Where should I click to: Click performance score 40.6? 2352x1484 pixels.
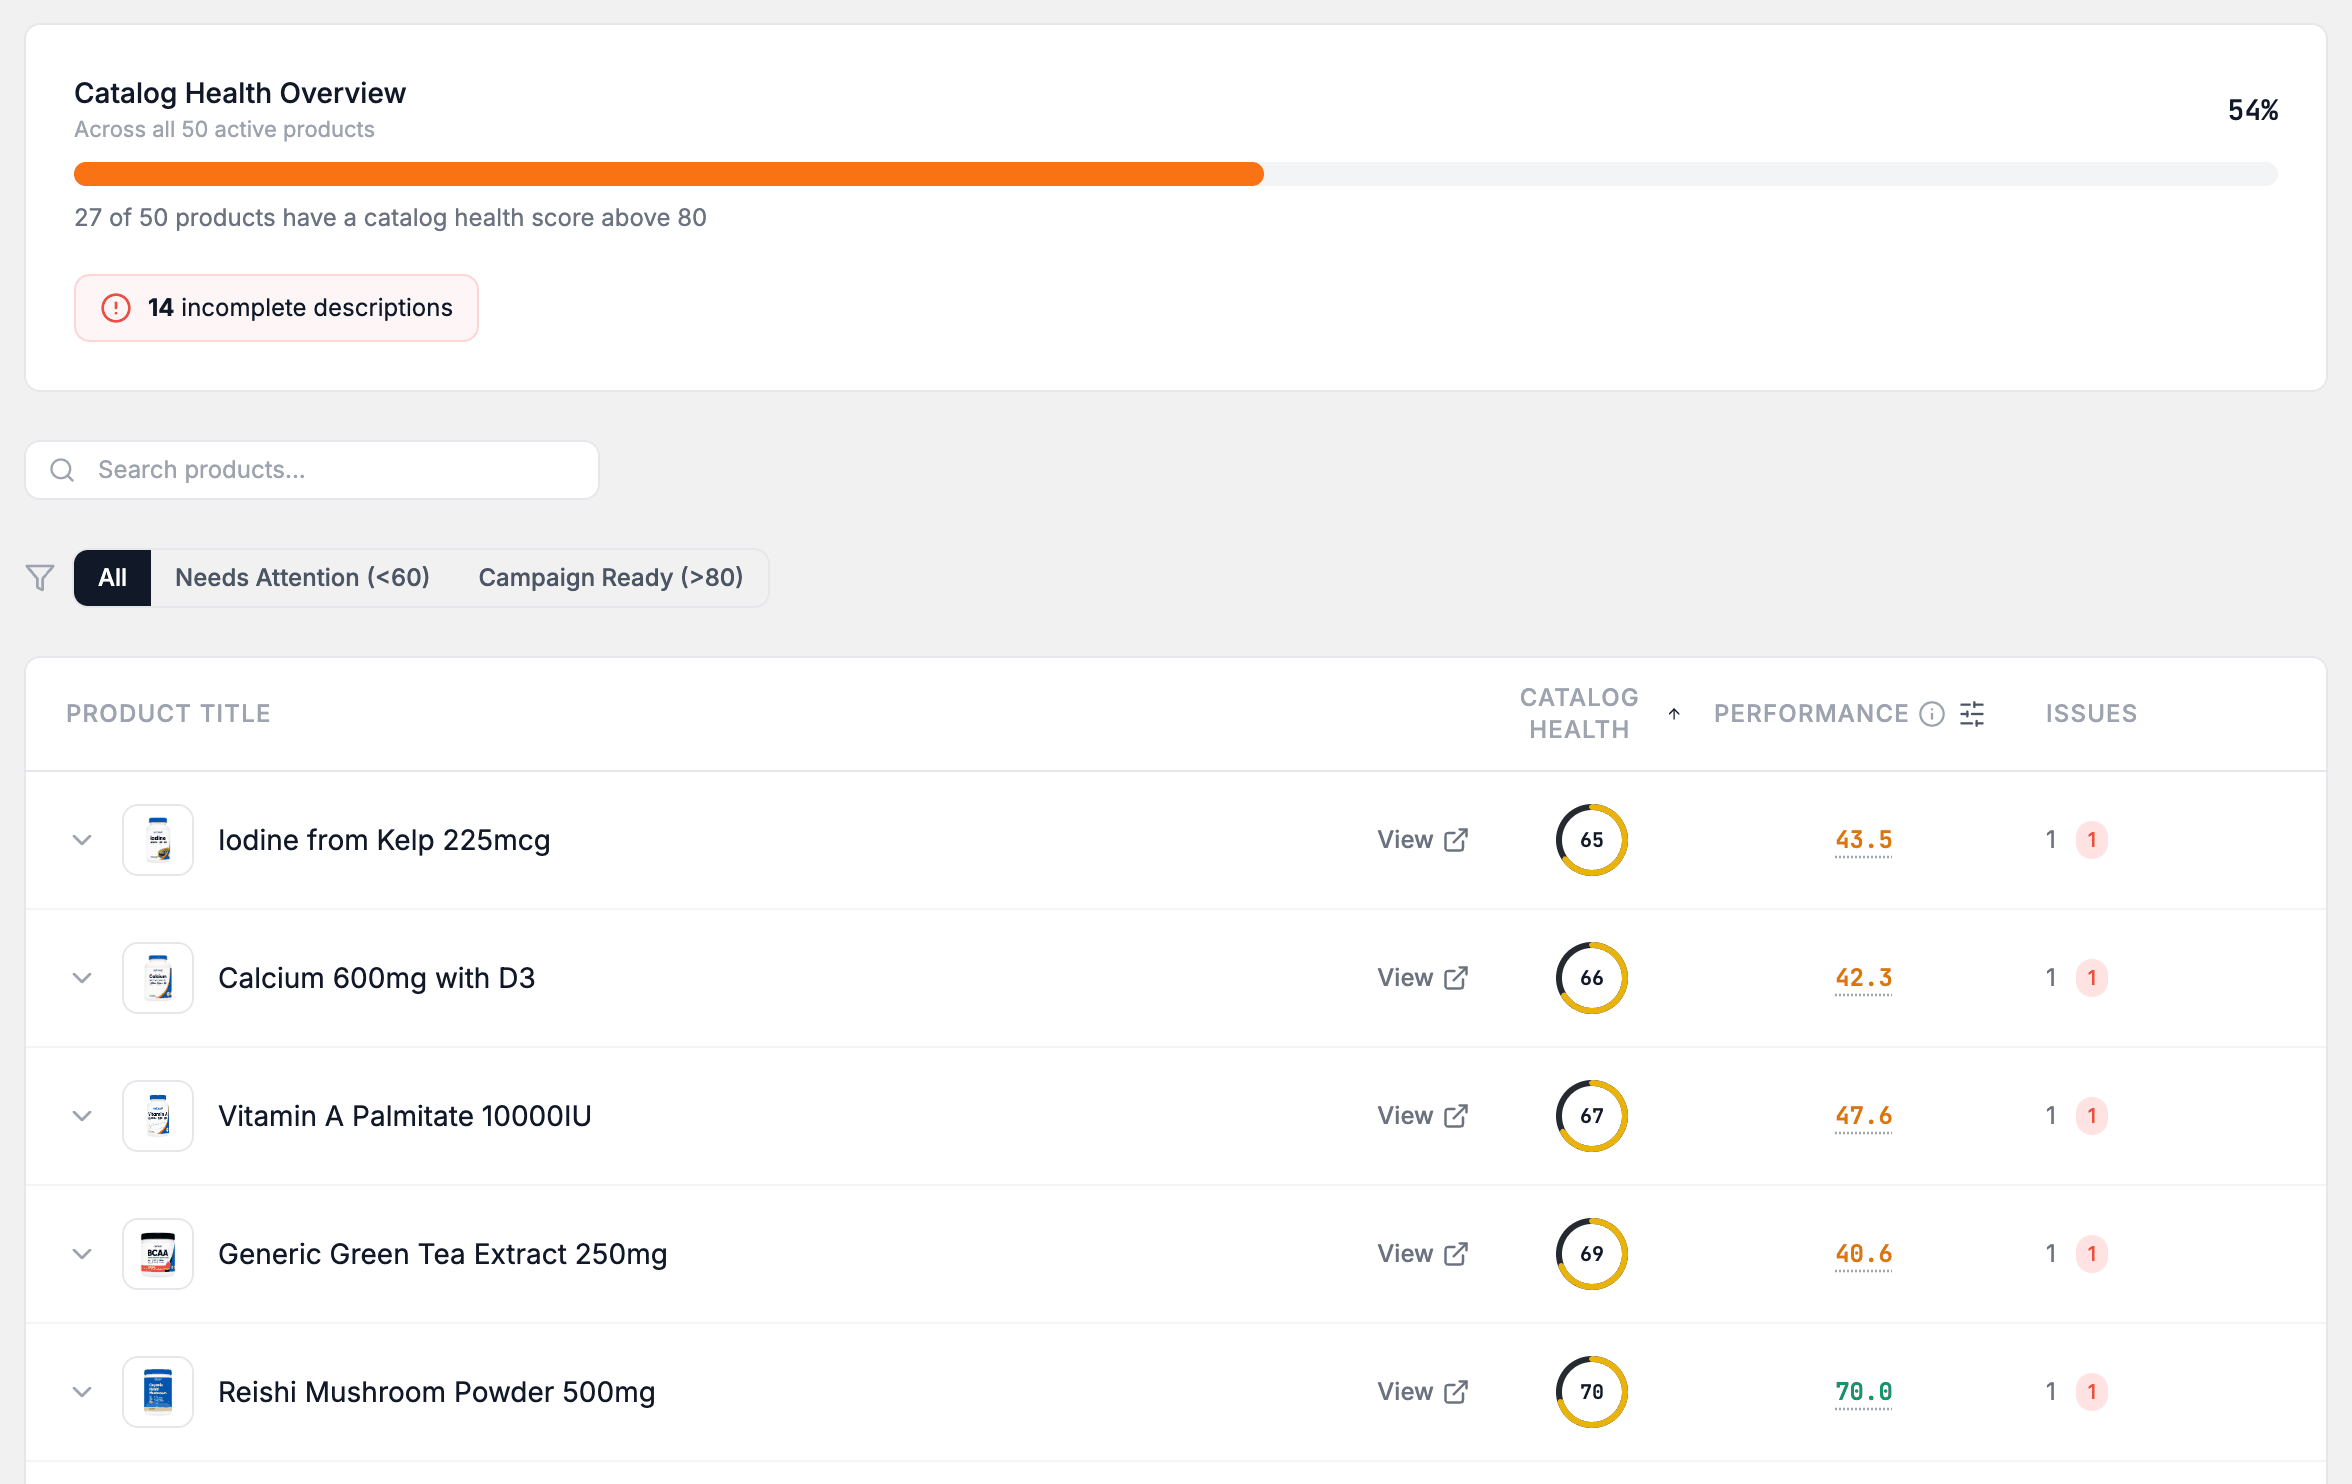click(x=1864, y=1254)
